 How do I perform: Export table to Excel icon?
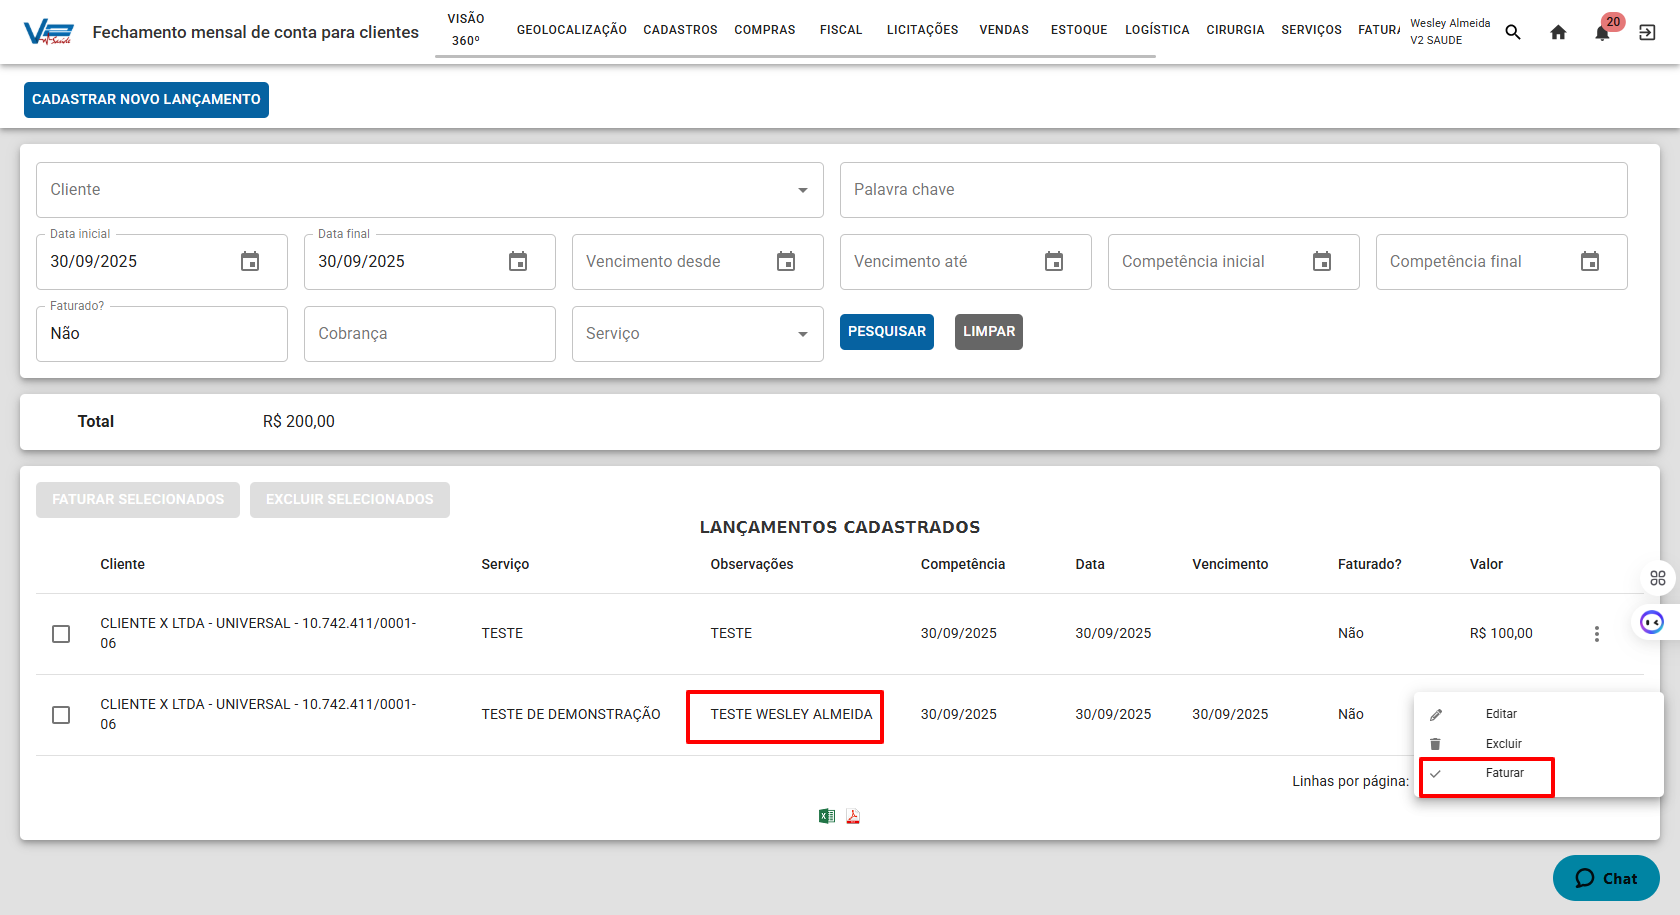click(x=827, y=816)
